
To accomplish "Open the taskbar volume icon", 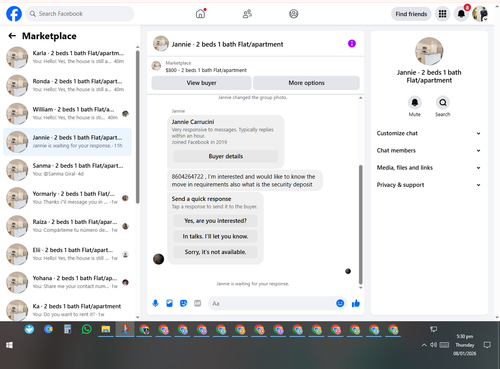I will (433, 345).
